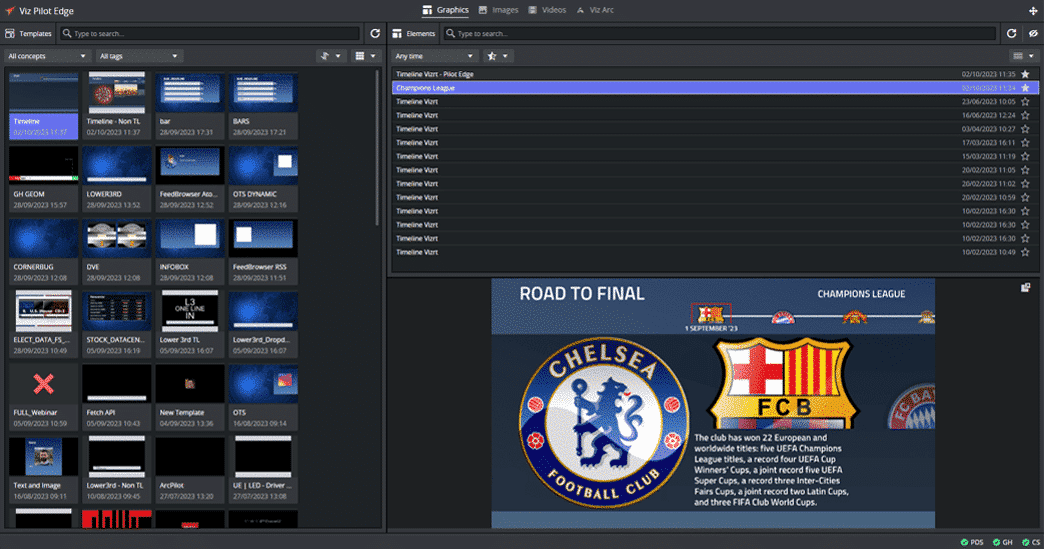Pop out the preview window
The height and width of the screenshot is (549, 1044).
coord(1025,288)
